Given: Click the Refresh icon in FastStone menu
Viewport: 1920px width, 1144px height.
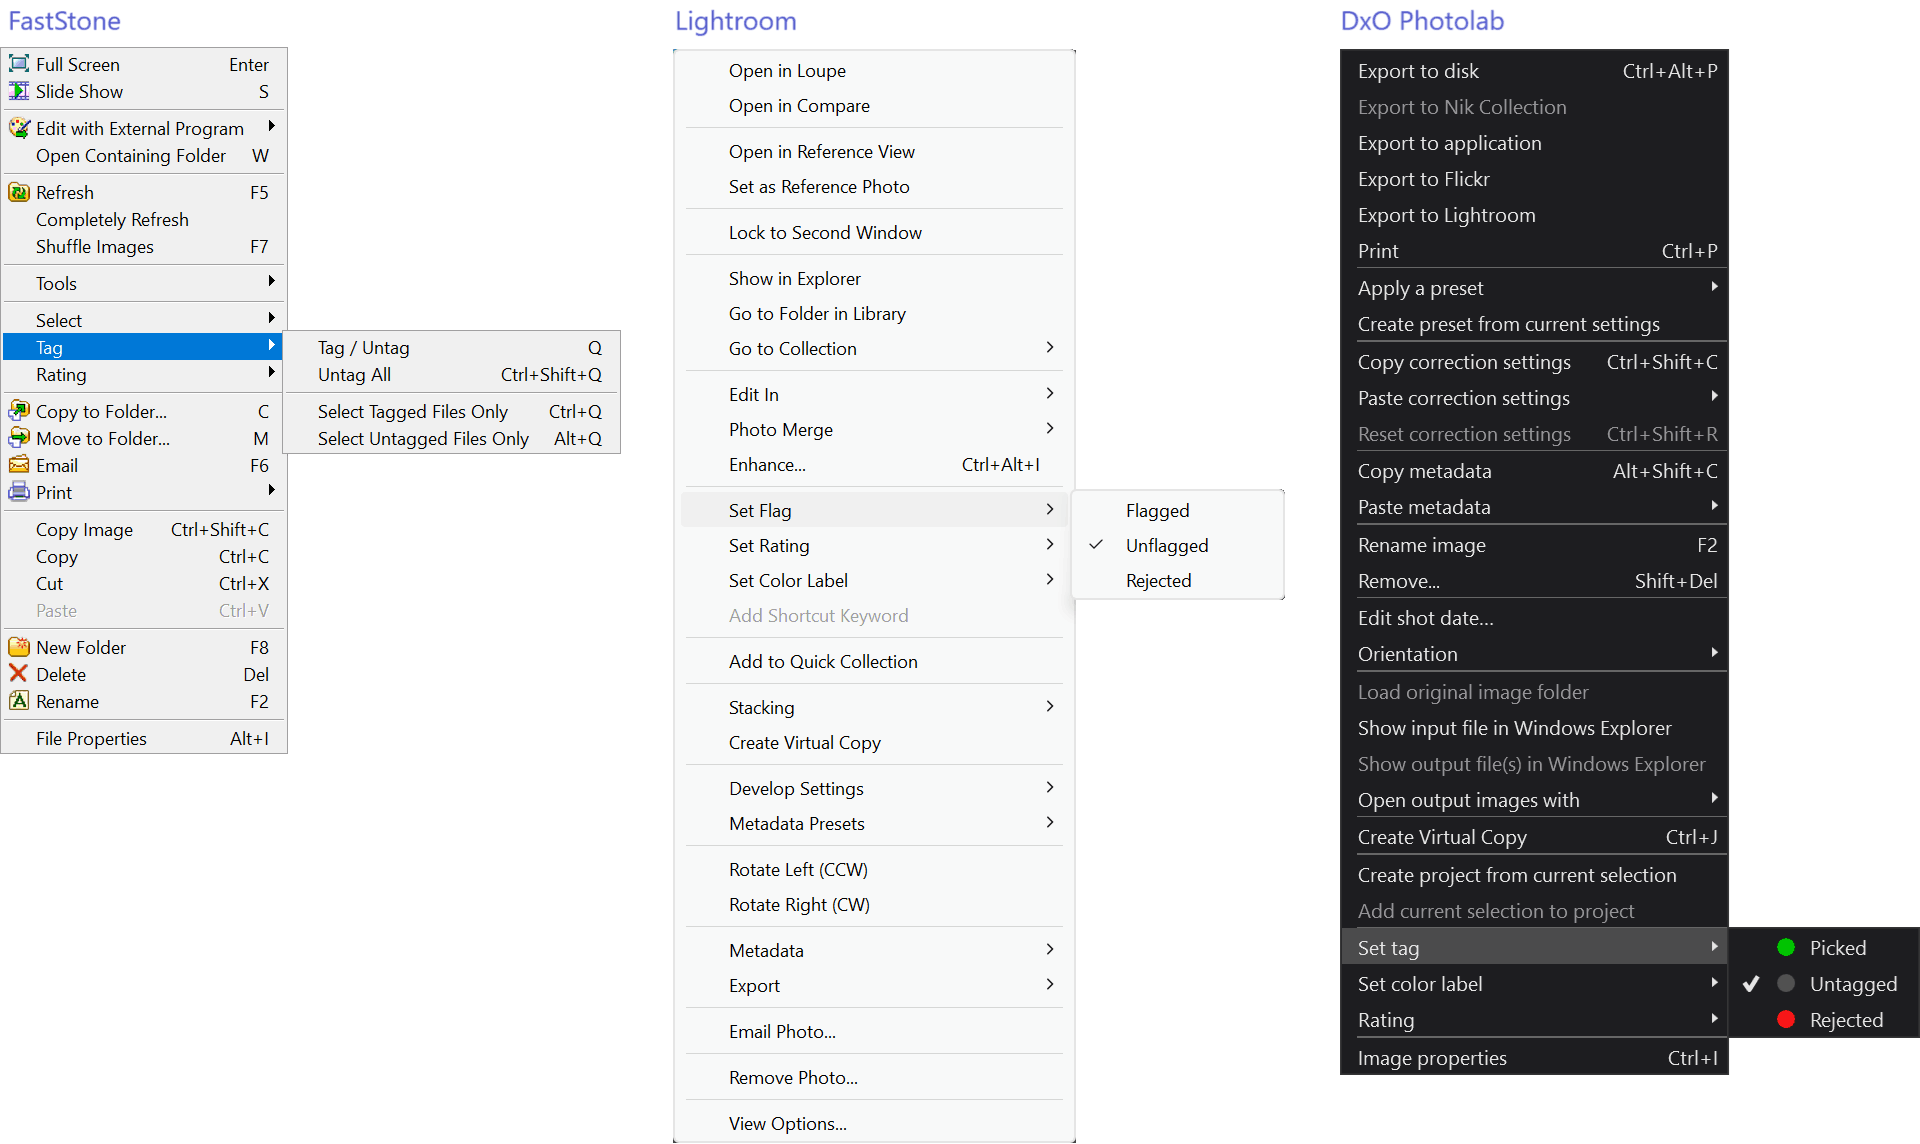Looking at the screenshot, I should (19, 192).
